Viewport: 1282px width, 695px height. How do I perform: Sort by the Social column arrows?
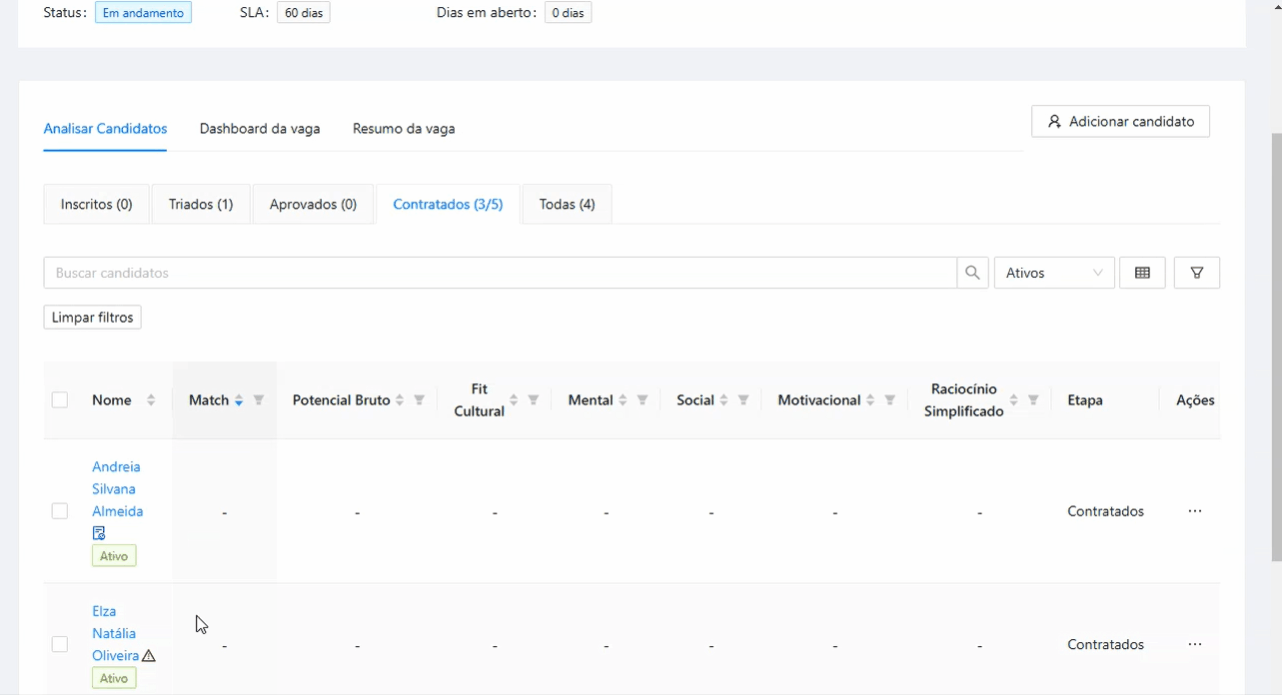724,400
